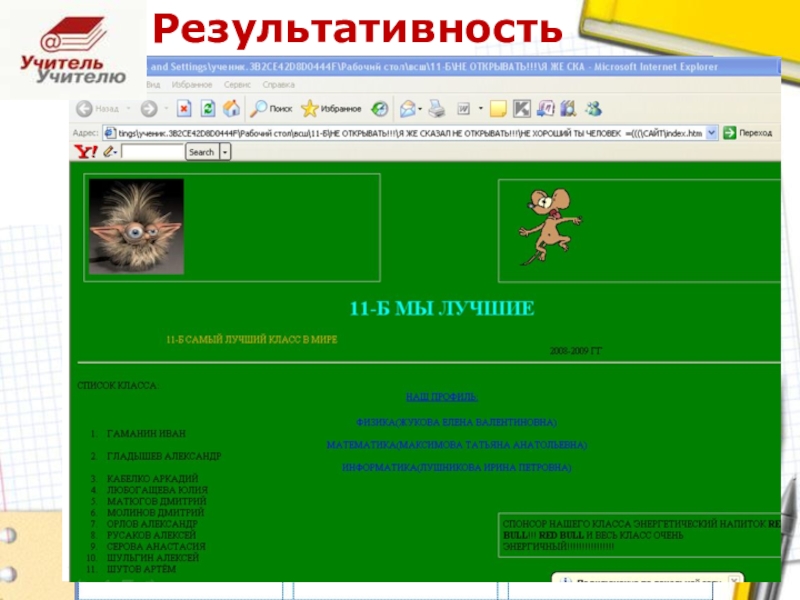800x600 pixels.
Task: Open the Messenger people icon
Action: coord(593,109)
